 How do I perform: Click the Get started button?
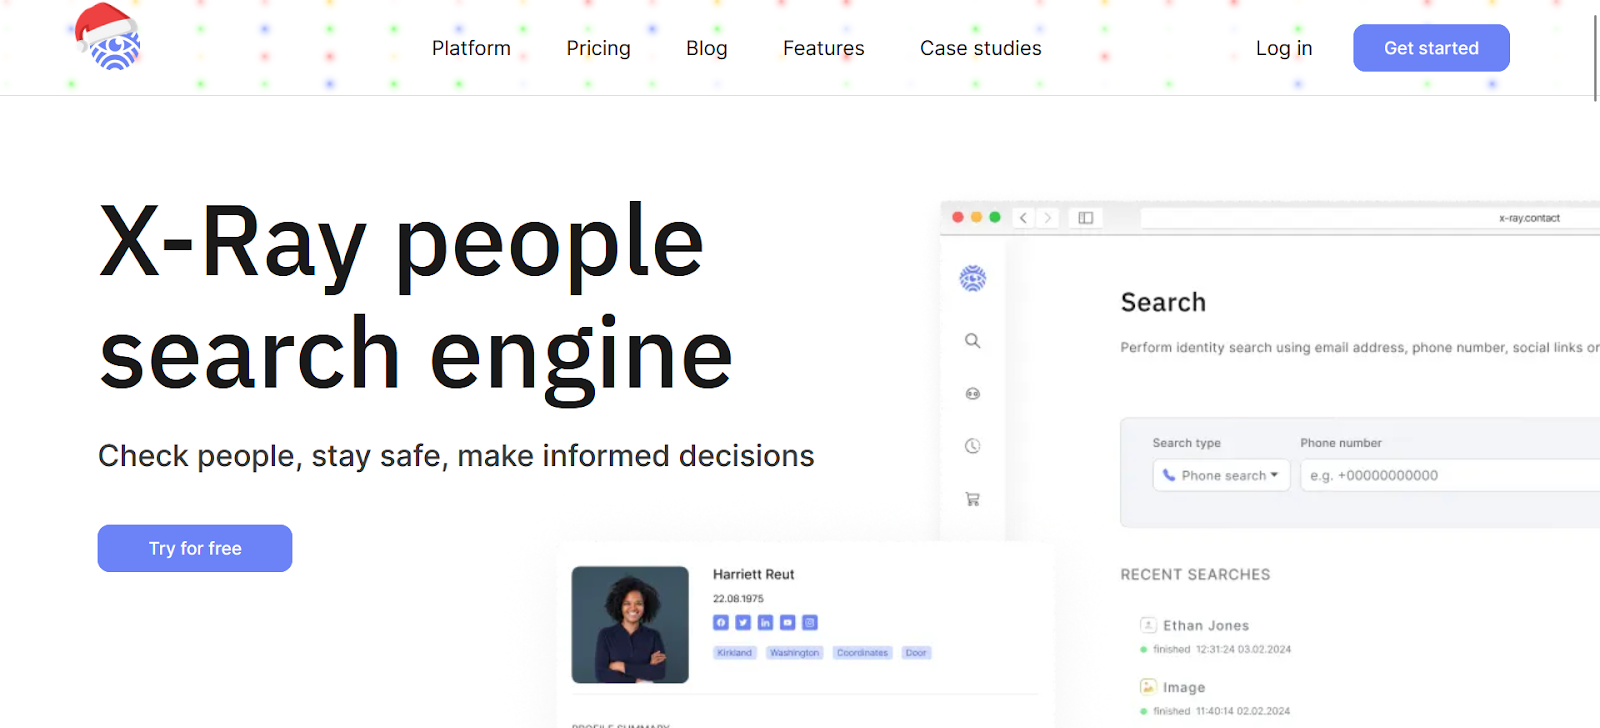coord(1431,48)
